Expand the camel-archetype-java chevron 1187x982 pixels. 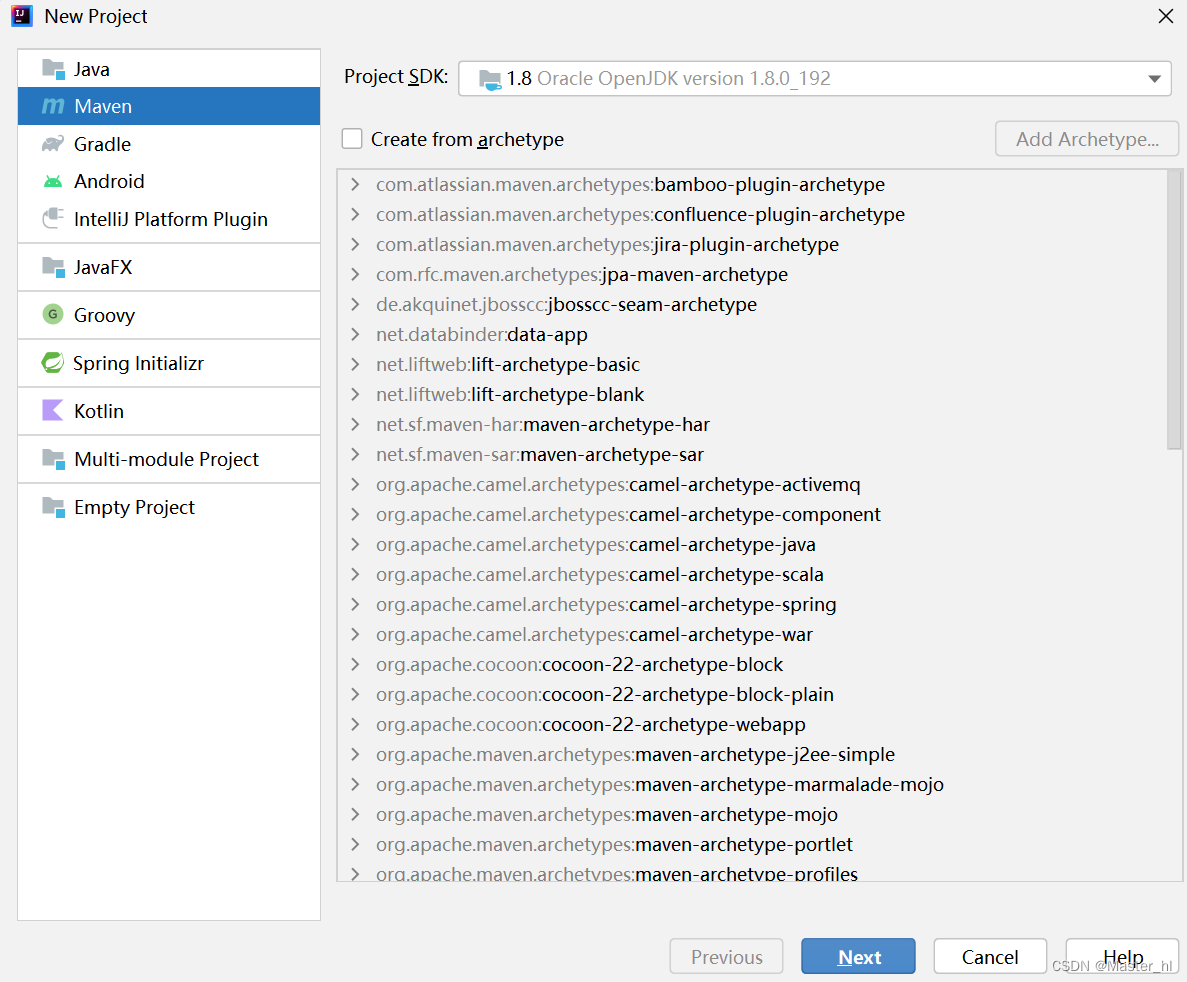pos(355,544)
